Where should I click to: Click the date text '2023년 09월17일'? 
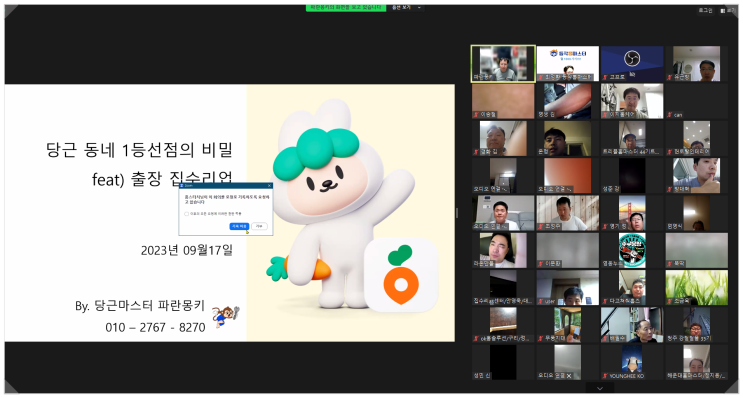tap(187, 250)
